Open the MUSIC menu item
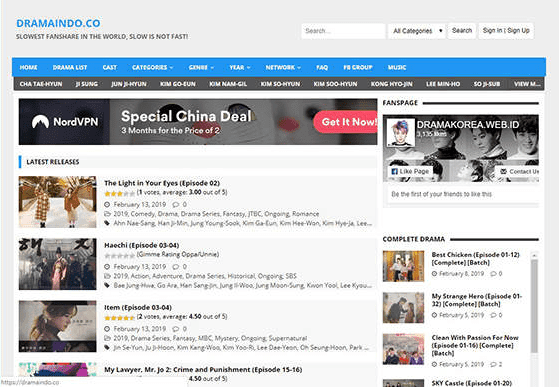The image size is (559, 387). point(397,67)
